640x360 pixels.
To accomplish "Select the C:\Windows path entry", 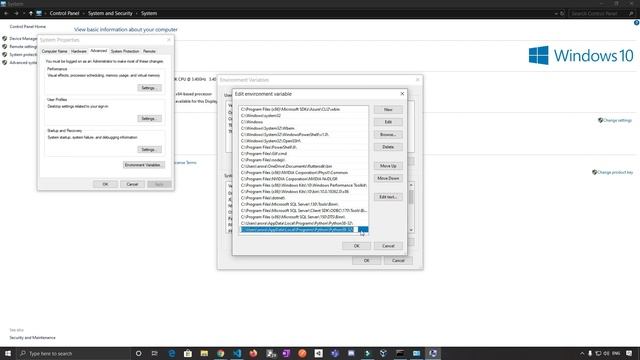I will tap(304, 122).
